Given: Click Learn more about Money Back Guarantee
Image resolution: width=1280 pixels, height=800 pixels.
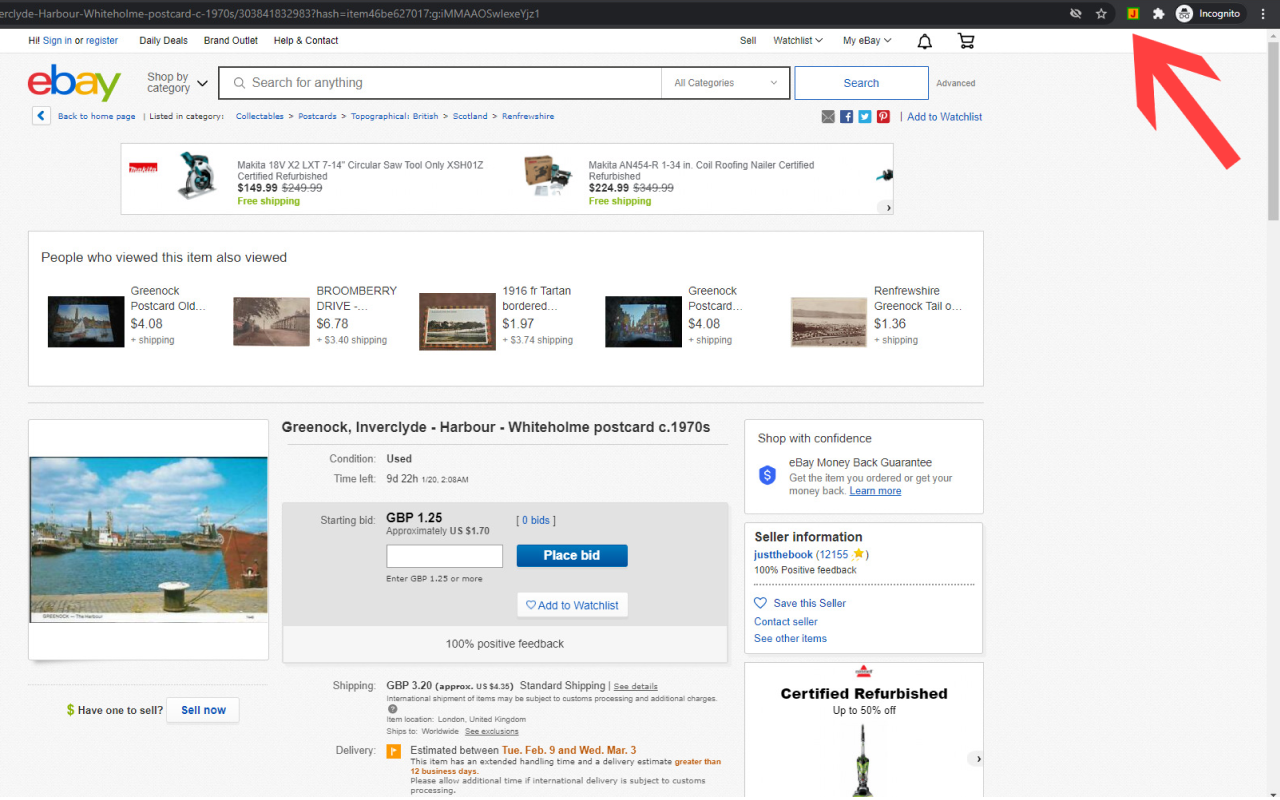Looking at the screenshot, I should pos(875,491).
